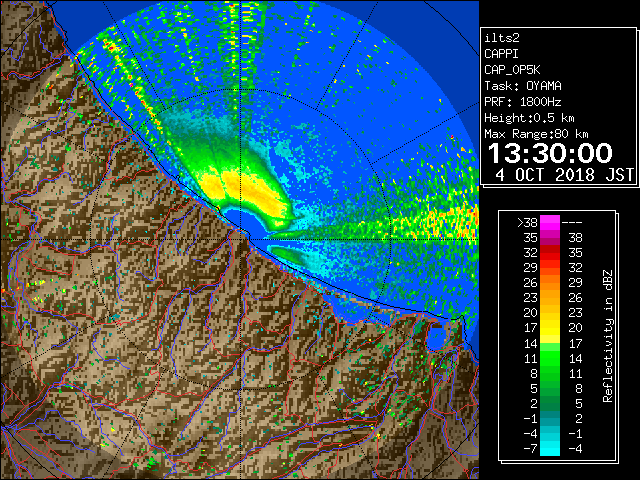Image resolution: width=640 pixels, height=480 pixels.
Task: Click the 'ilts2' label in info box
Action: 502,38
